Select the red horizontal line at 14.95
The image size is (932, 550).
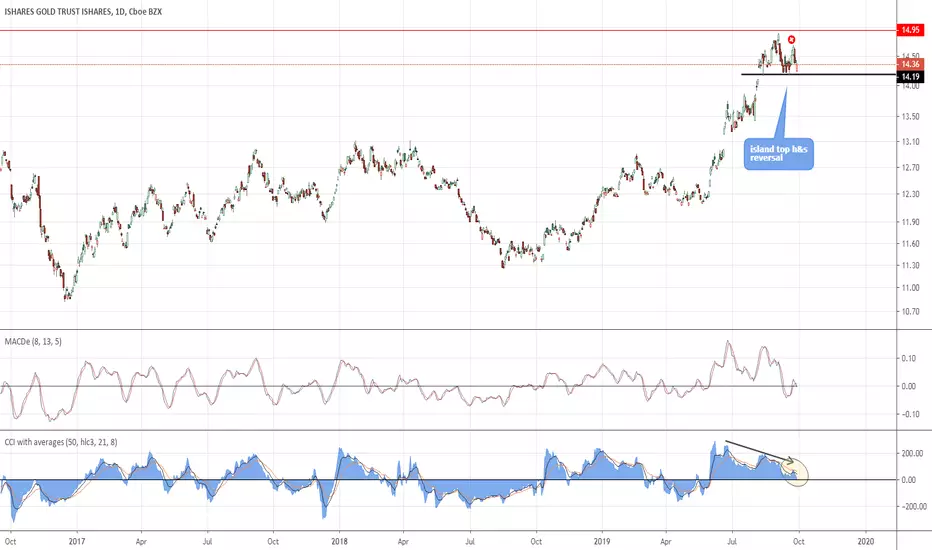[x=448, y=30]
